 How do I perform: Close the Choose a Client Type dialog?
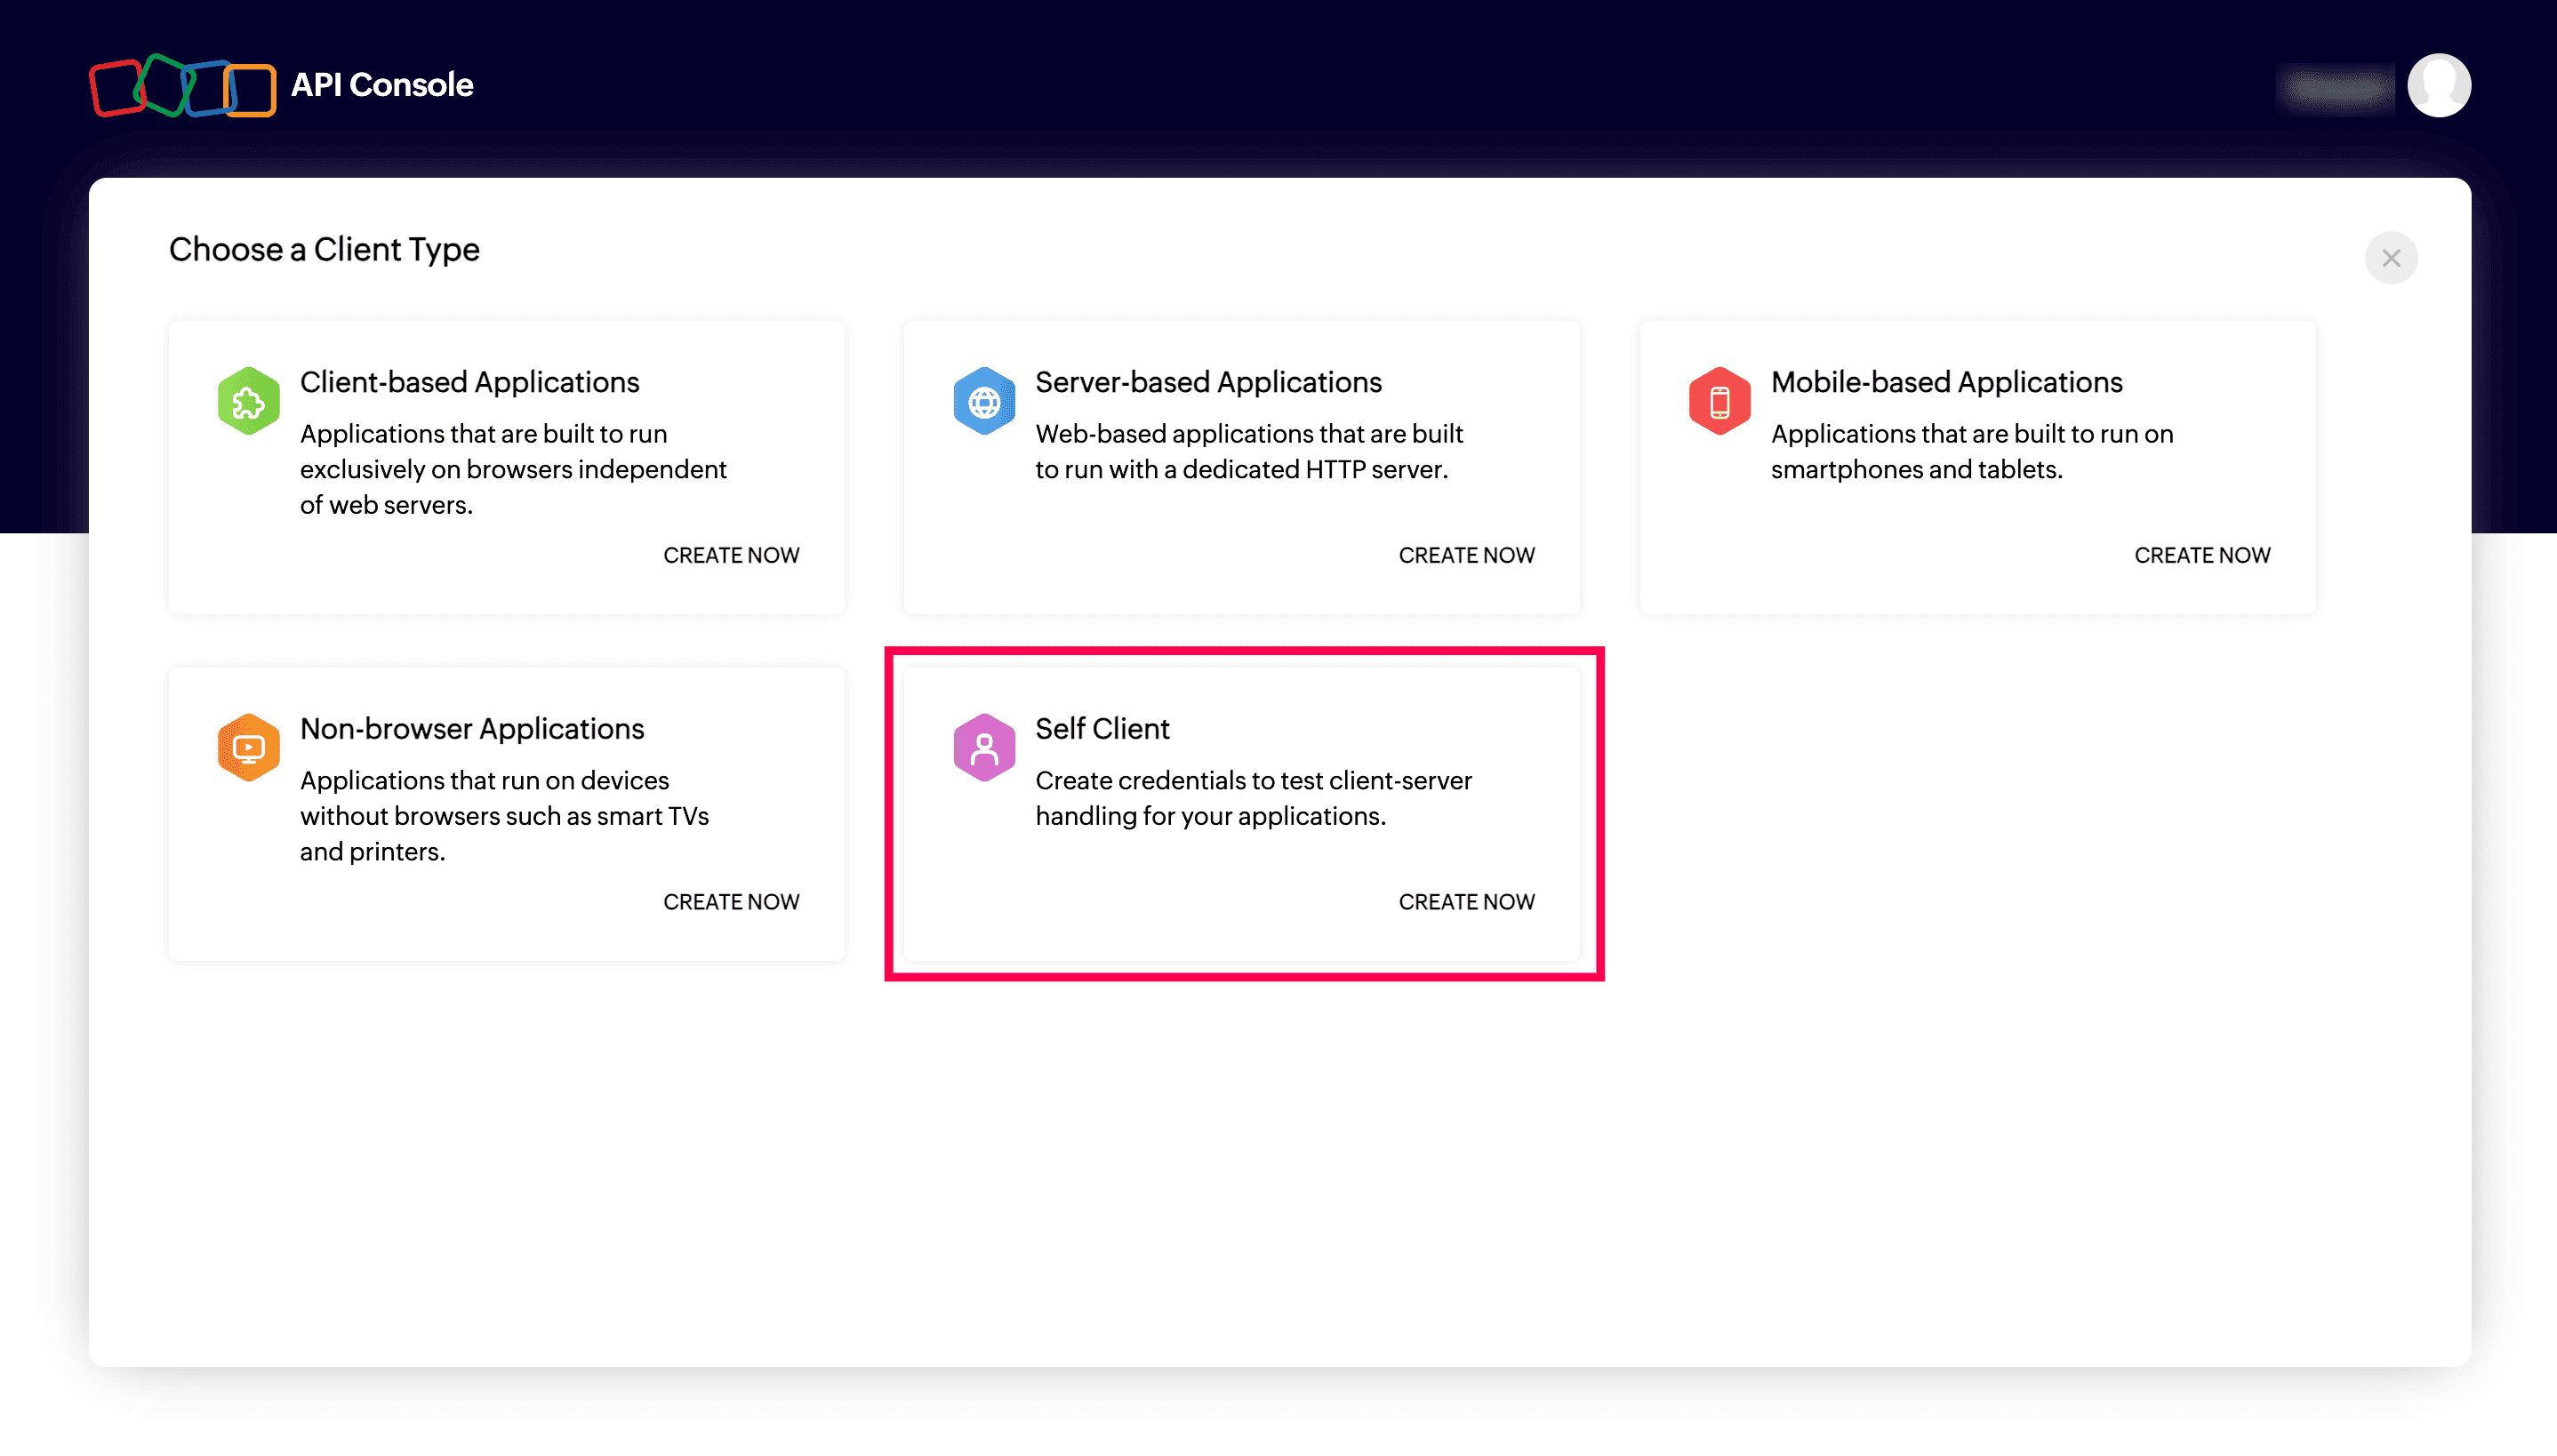coord(2391,258)
